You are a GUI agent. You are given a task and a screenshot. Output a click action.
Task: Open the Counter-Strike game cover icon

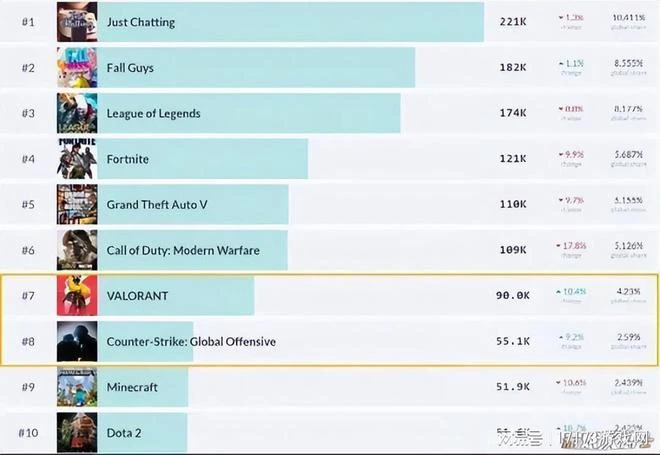pos(77,341)
